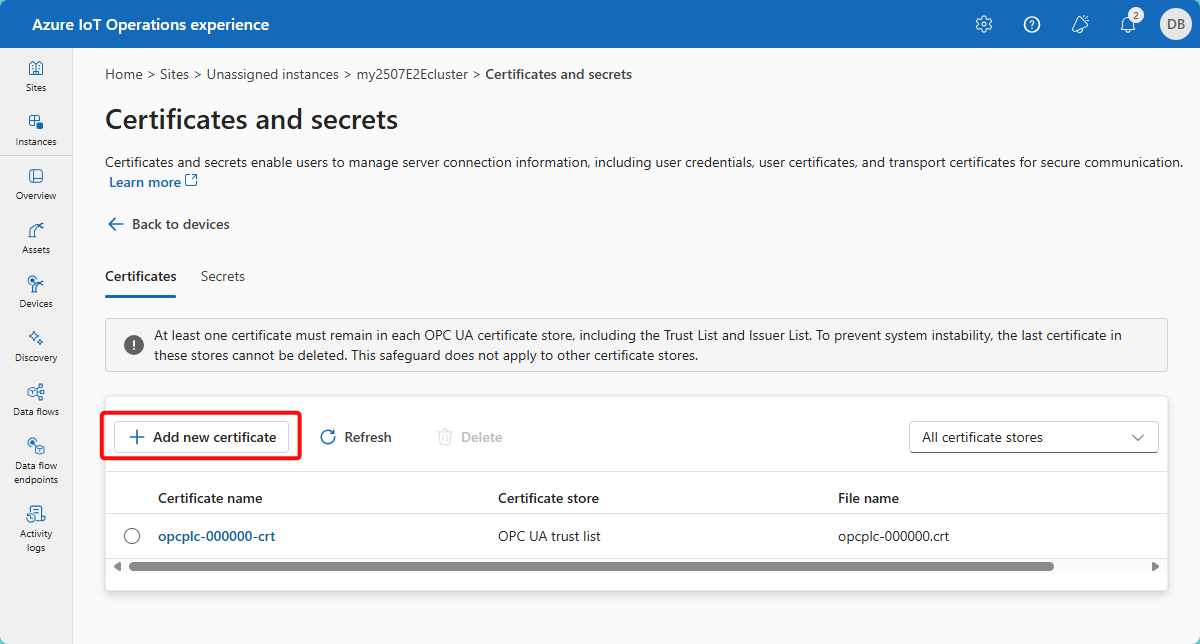Open the settings gear icon

click(984, 24)
